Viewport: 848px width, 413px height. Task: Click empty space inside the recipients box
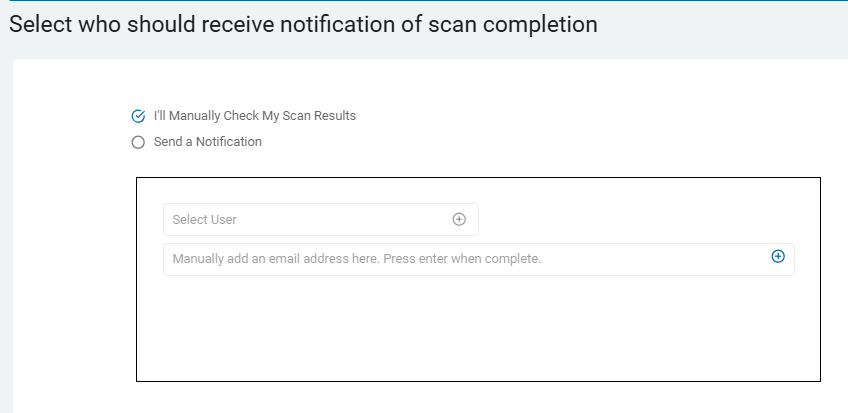pos(478,330)
